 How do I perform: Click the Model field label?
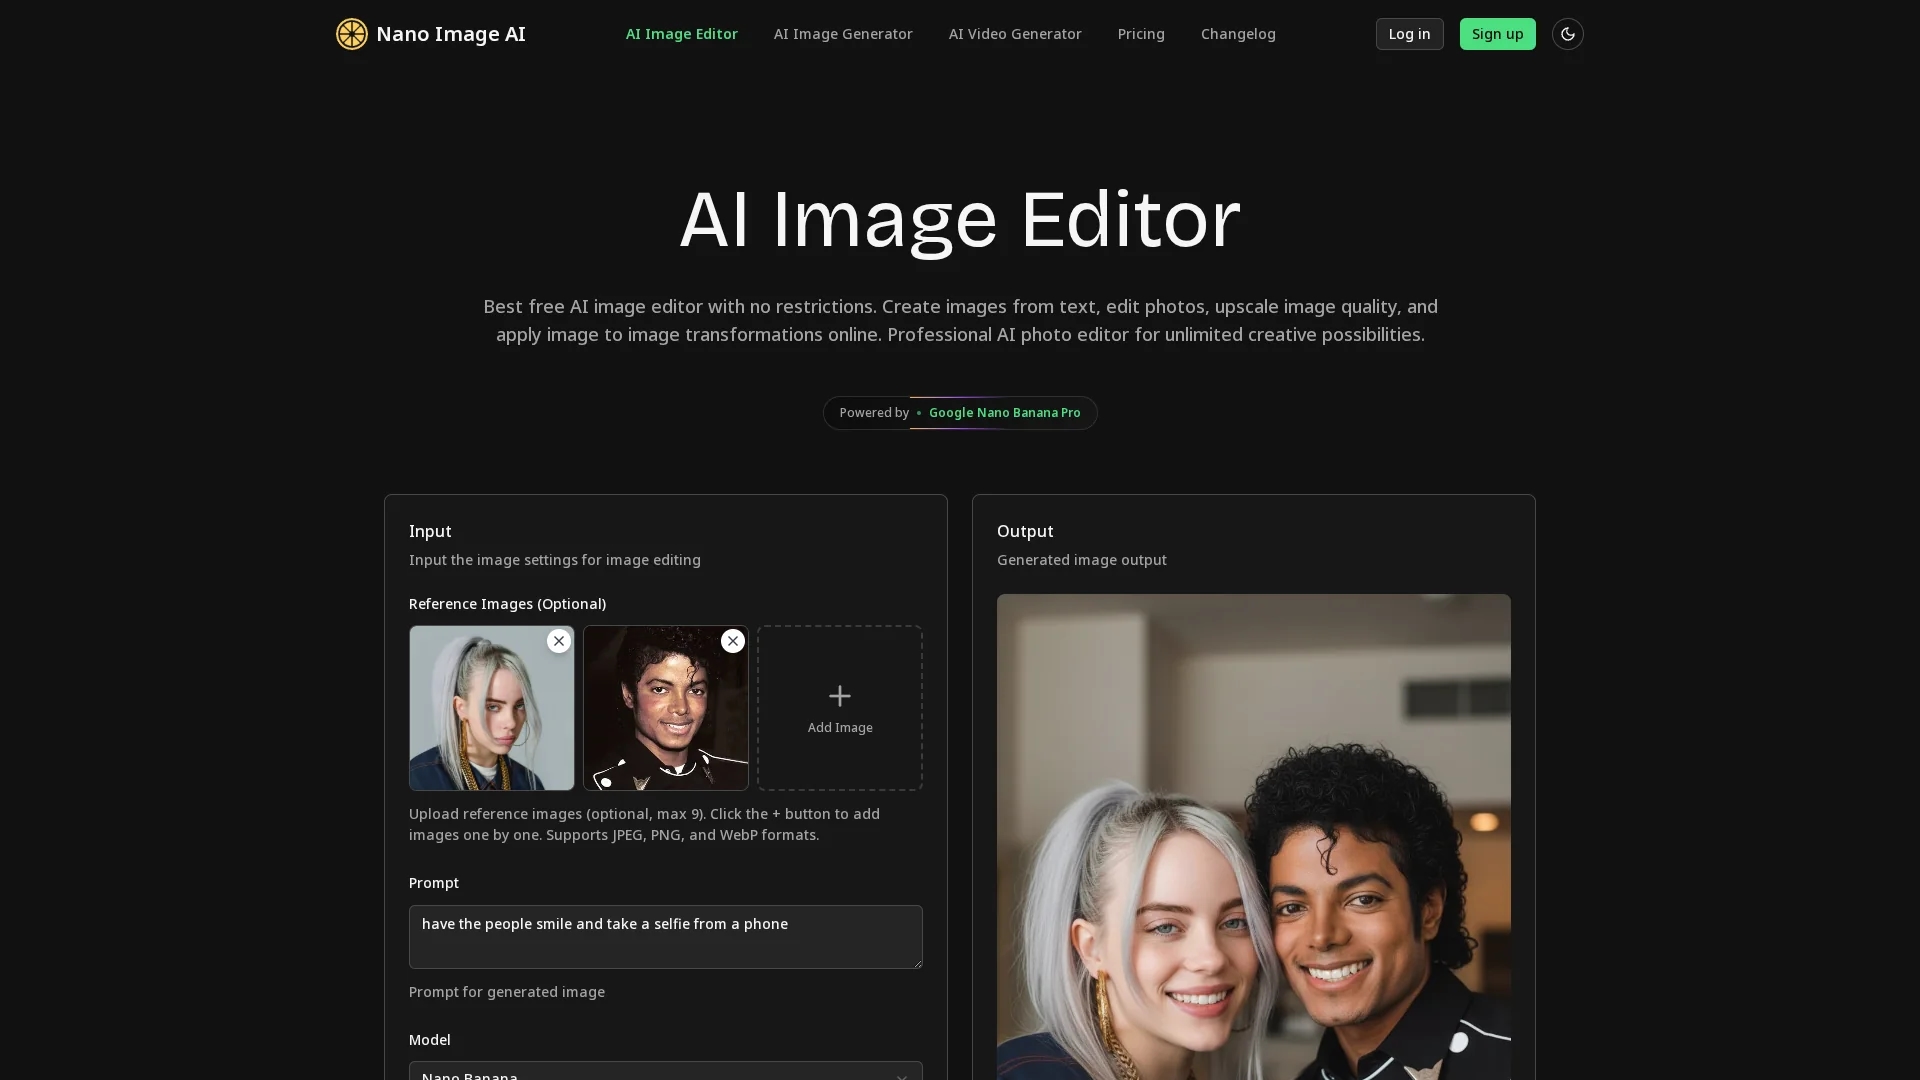pyautogui.click(x=430, y=1040)
